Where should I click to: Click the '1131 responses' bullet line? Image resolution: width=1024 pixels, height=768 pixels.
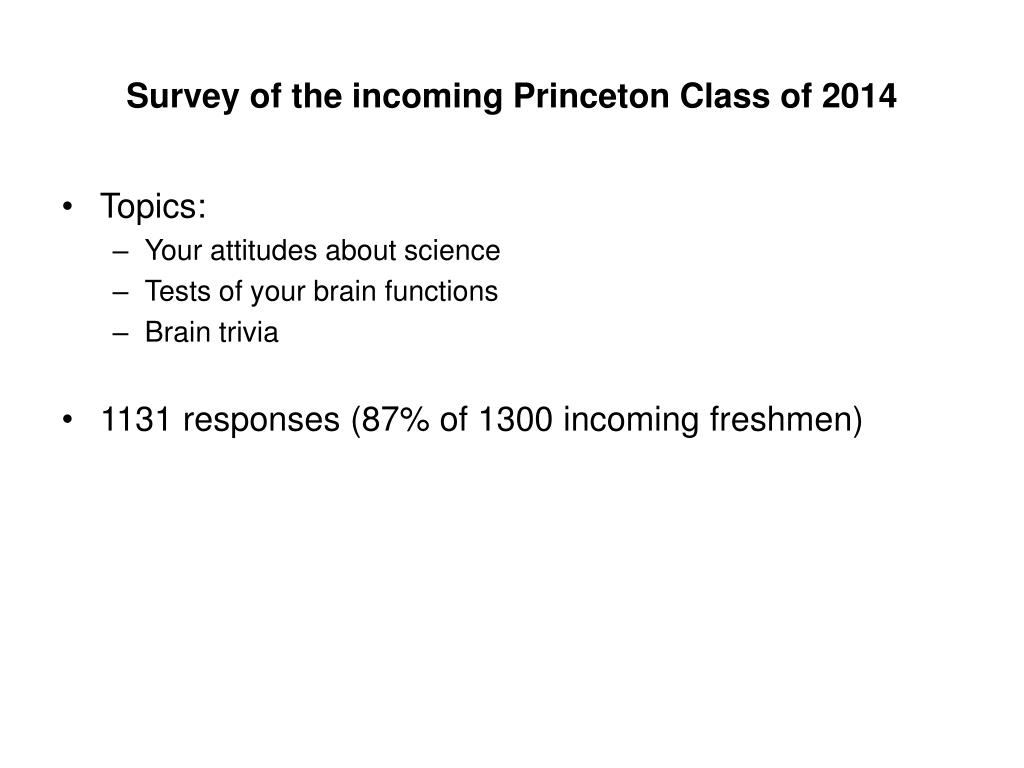pyautogui.click(x=481, y=419)
